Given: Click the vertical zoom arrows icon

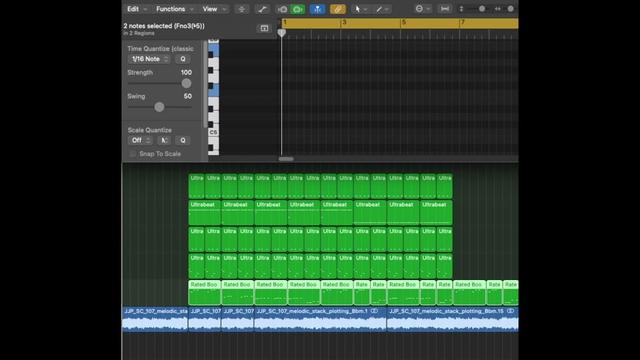Looking at the screenshot, I should click(x=461, y=9).
